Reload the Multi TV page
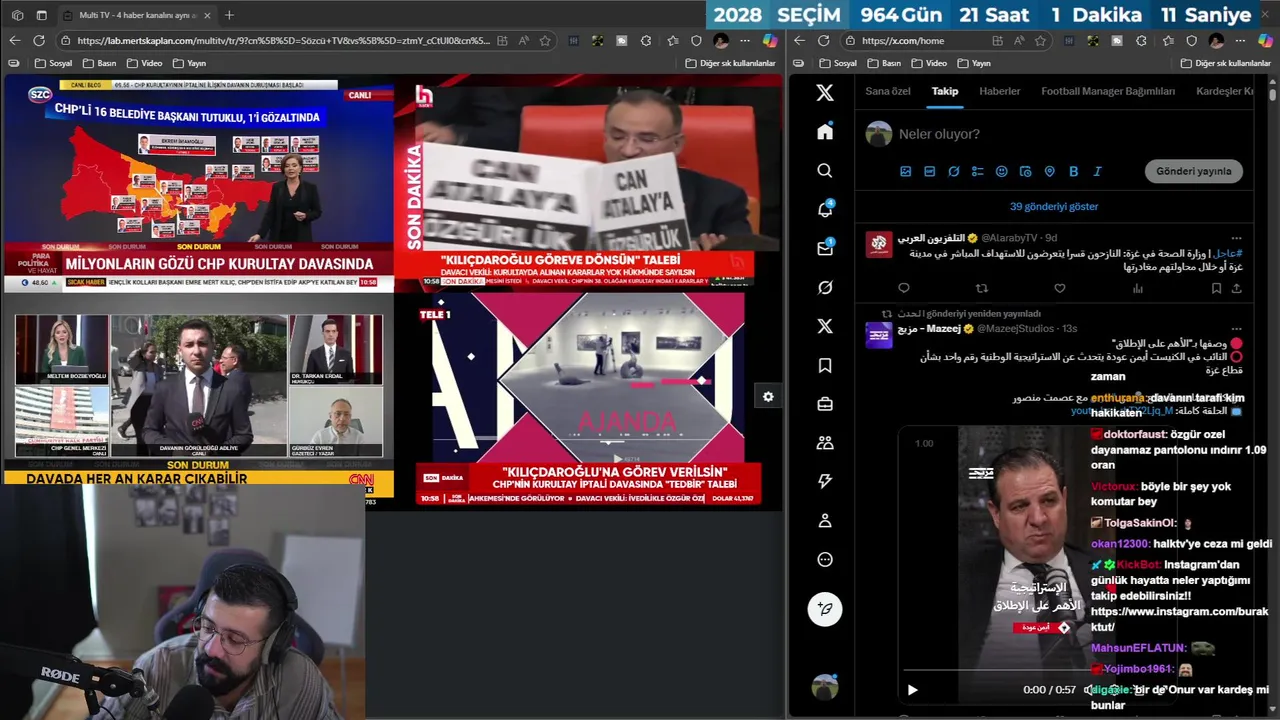The width and height of the screenshot is (1280, 720). point(38,40)
